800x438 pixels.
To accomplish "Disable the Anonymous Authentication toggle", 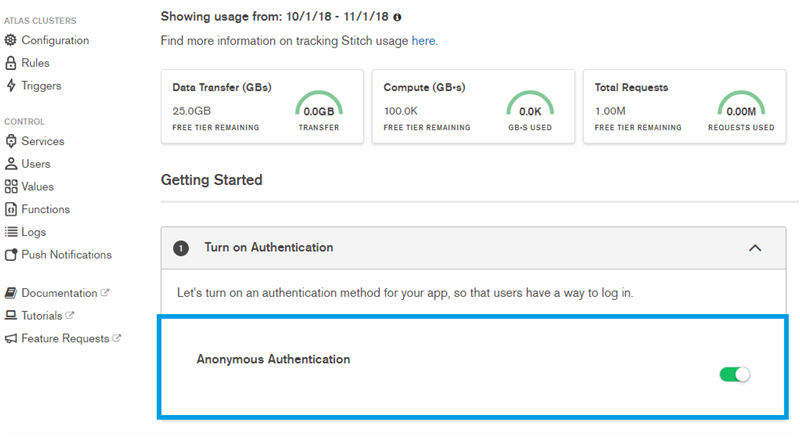I will (x=734, y=374).
